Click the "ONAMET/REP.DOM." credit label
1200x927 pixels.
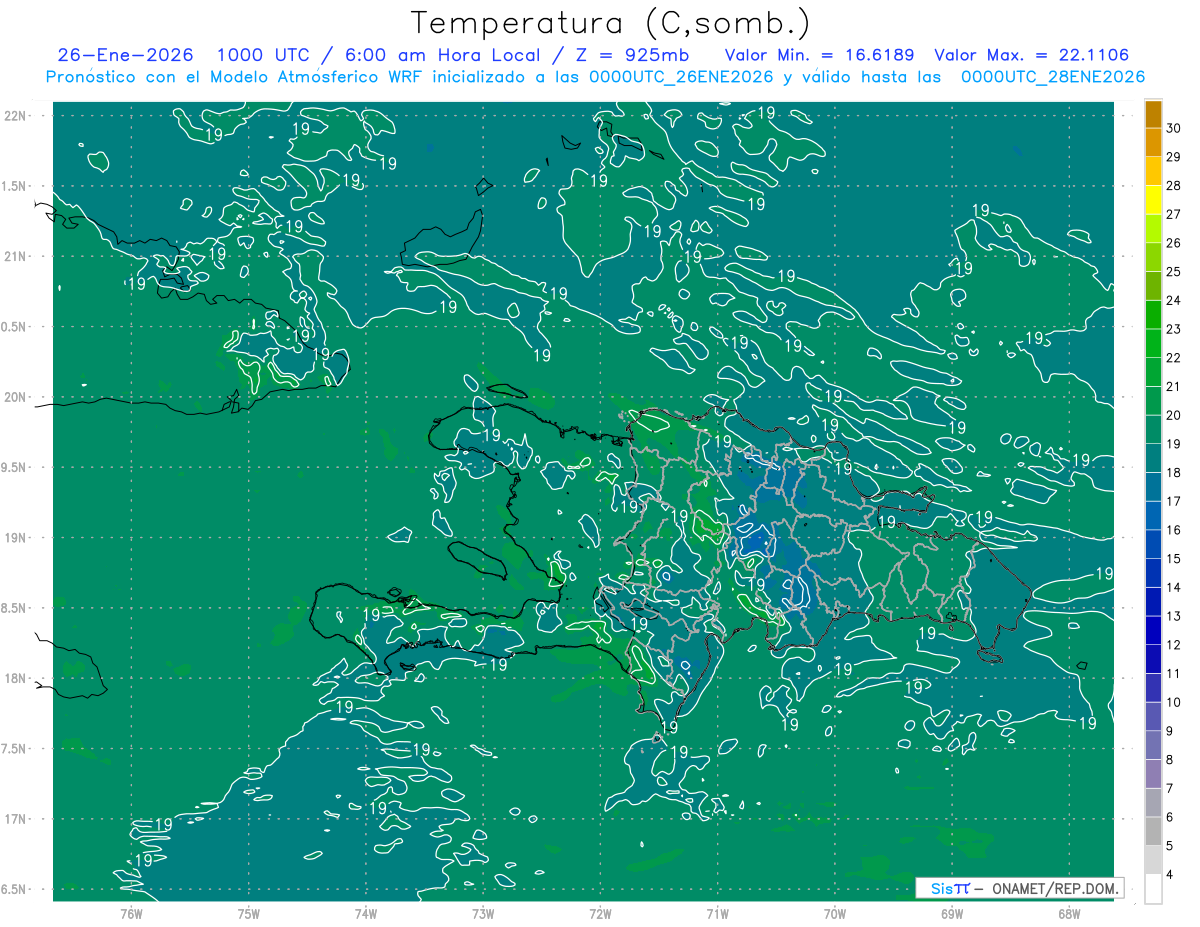1055,888
